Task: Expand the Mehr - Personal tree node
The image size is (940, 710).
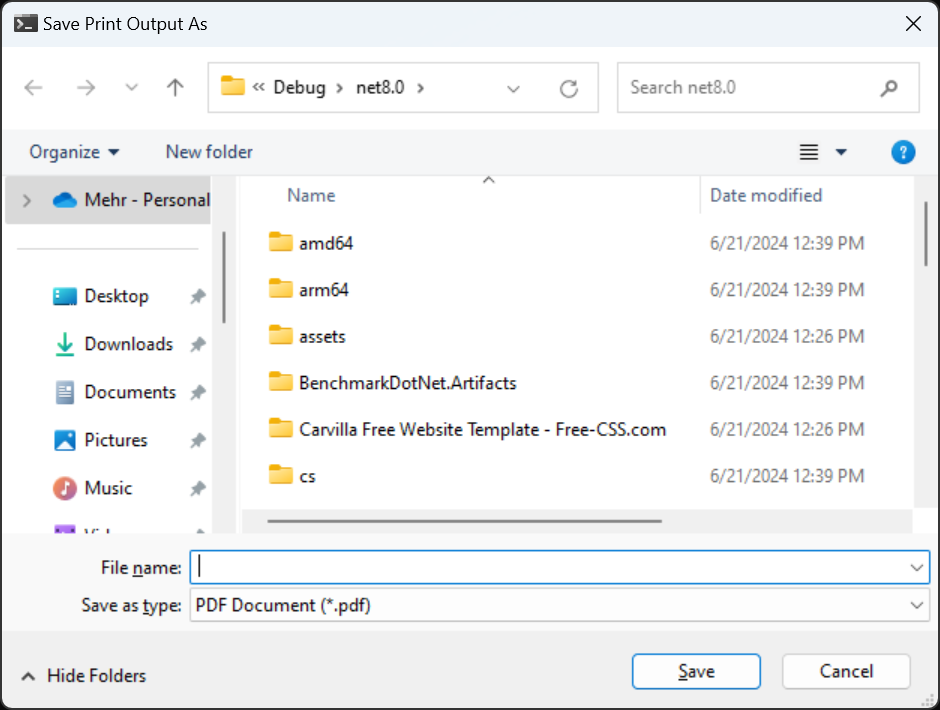Action: click(28, 200)
